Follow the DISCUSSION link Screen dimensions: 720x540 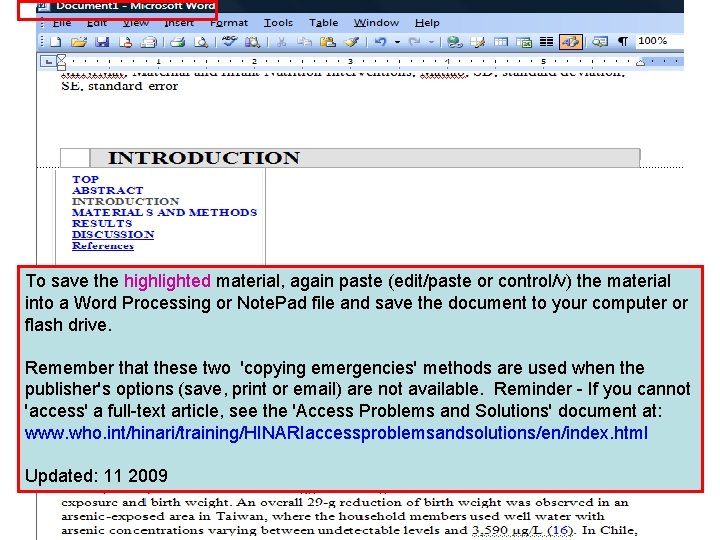(x=113, y=235)
